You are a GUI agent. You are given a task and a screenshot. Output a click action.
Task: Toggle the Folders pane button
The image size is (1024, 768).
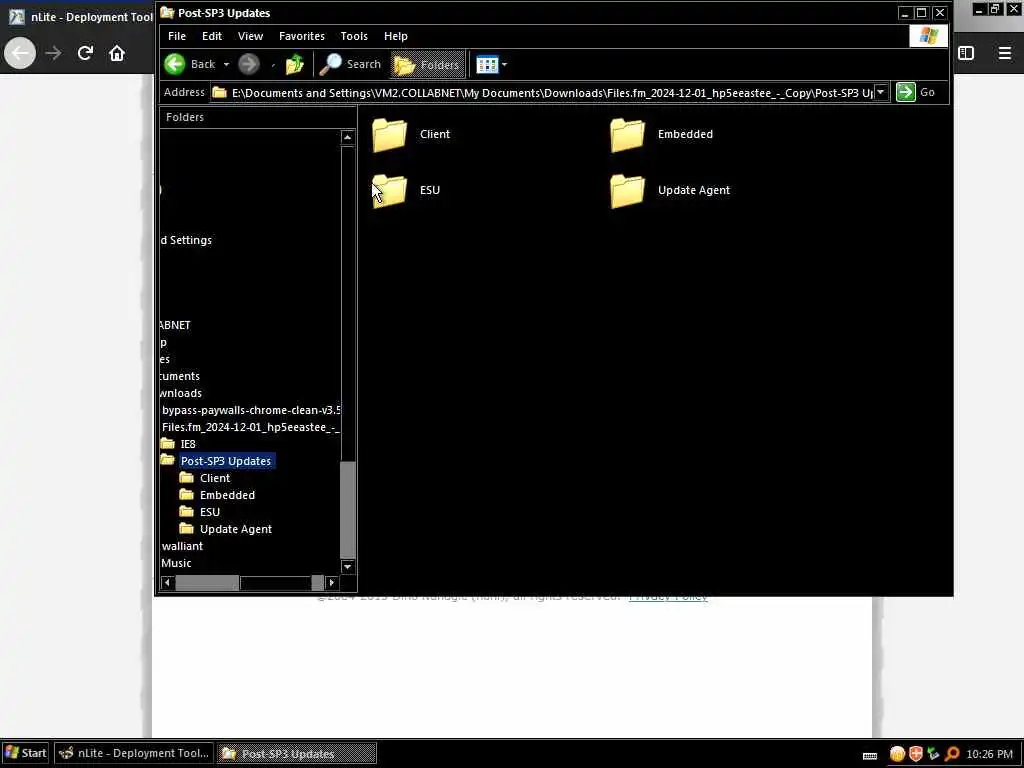[427, 64]
